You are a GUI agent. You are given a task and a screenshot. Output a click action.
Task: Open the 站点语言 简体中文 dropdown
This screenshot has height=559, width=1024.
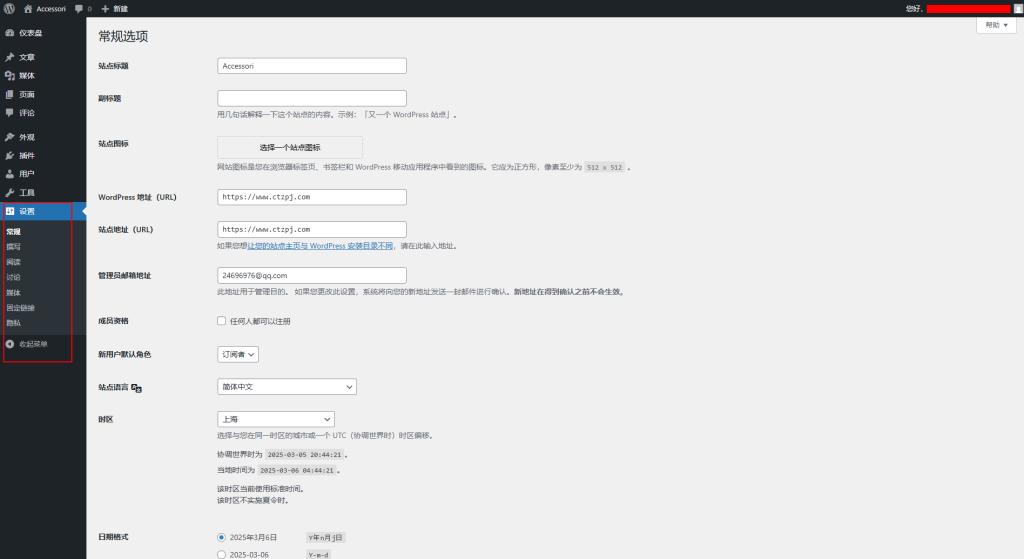[287, 387]
